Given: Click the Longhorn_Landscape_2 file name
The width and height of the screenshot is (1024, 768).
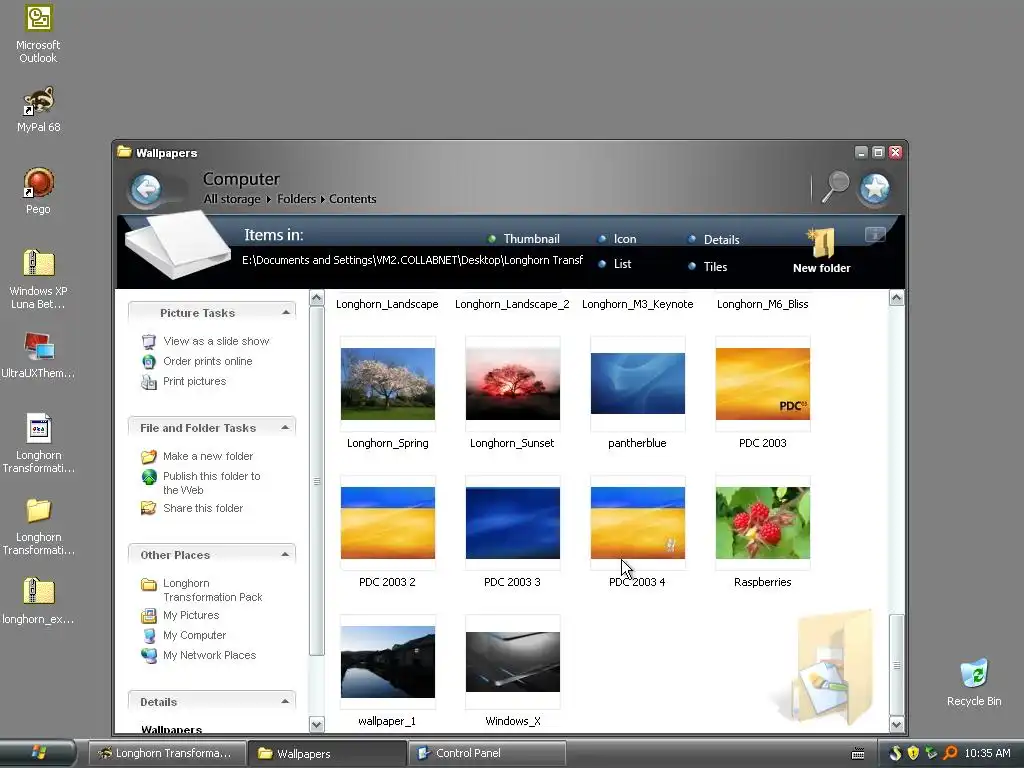Looking at the screenshot, I should point(512,304).
